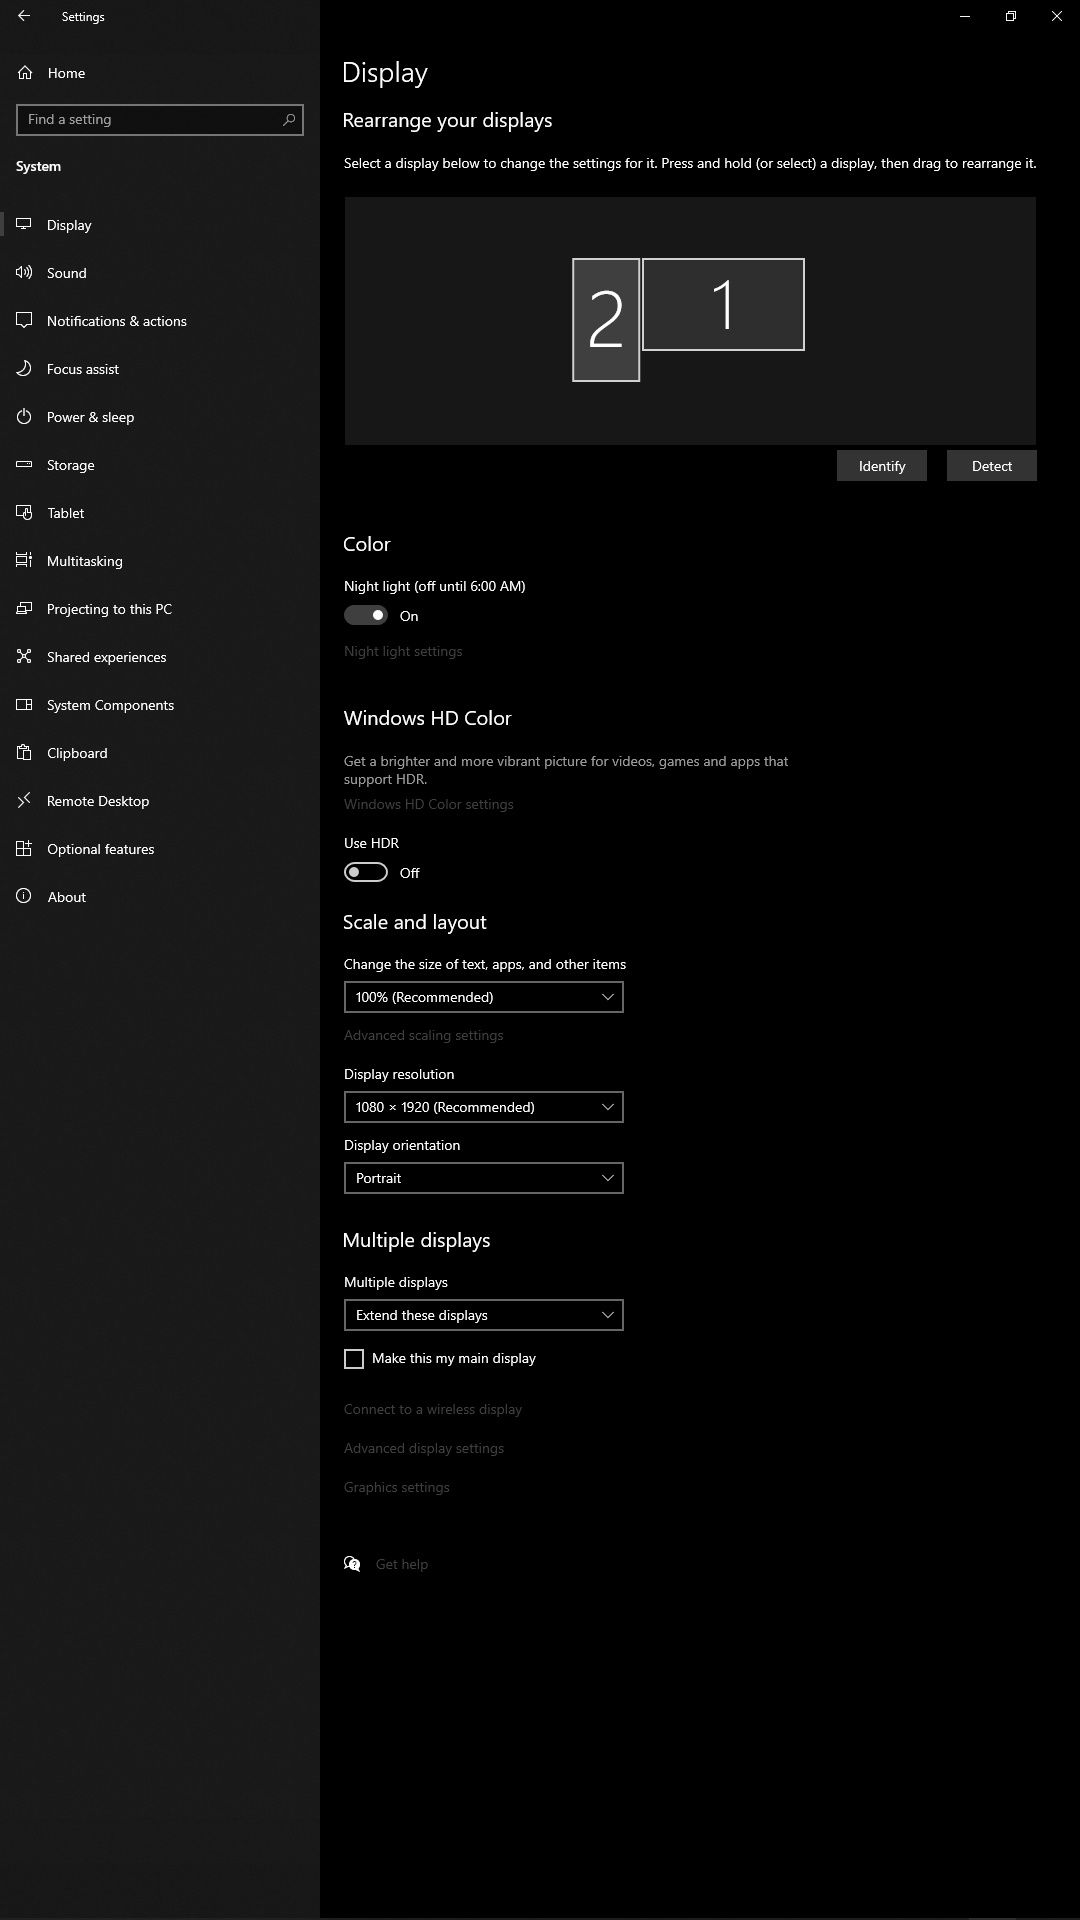Click the Sound speaker icon
The image size is (1080, 1920).
click(x=24, y=272)
